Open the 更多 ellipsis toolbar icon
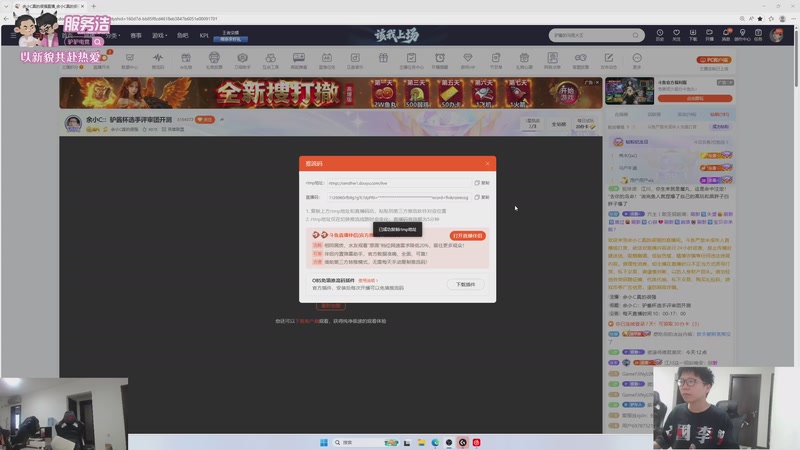The height and width of the screenshot is (450, 800). pos(637,61)
